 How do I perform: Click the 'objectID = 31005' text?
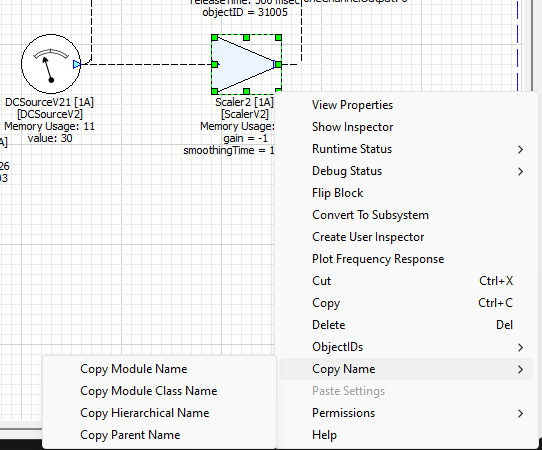245,12
